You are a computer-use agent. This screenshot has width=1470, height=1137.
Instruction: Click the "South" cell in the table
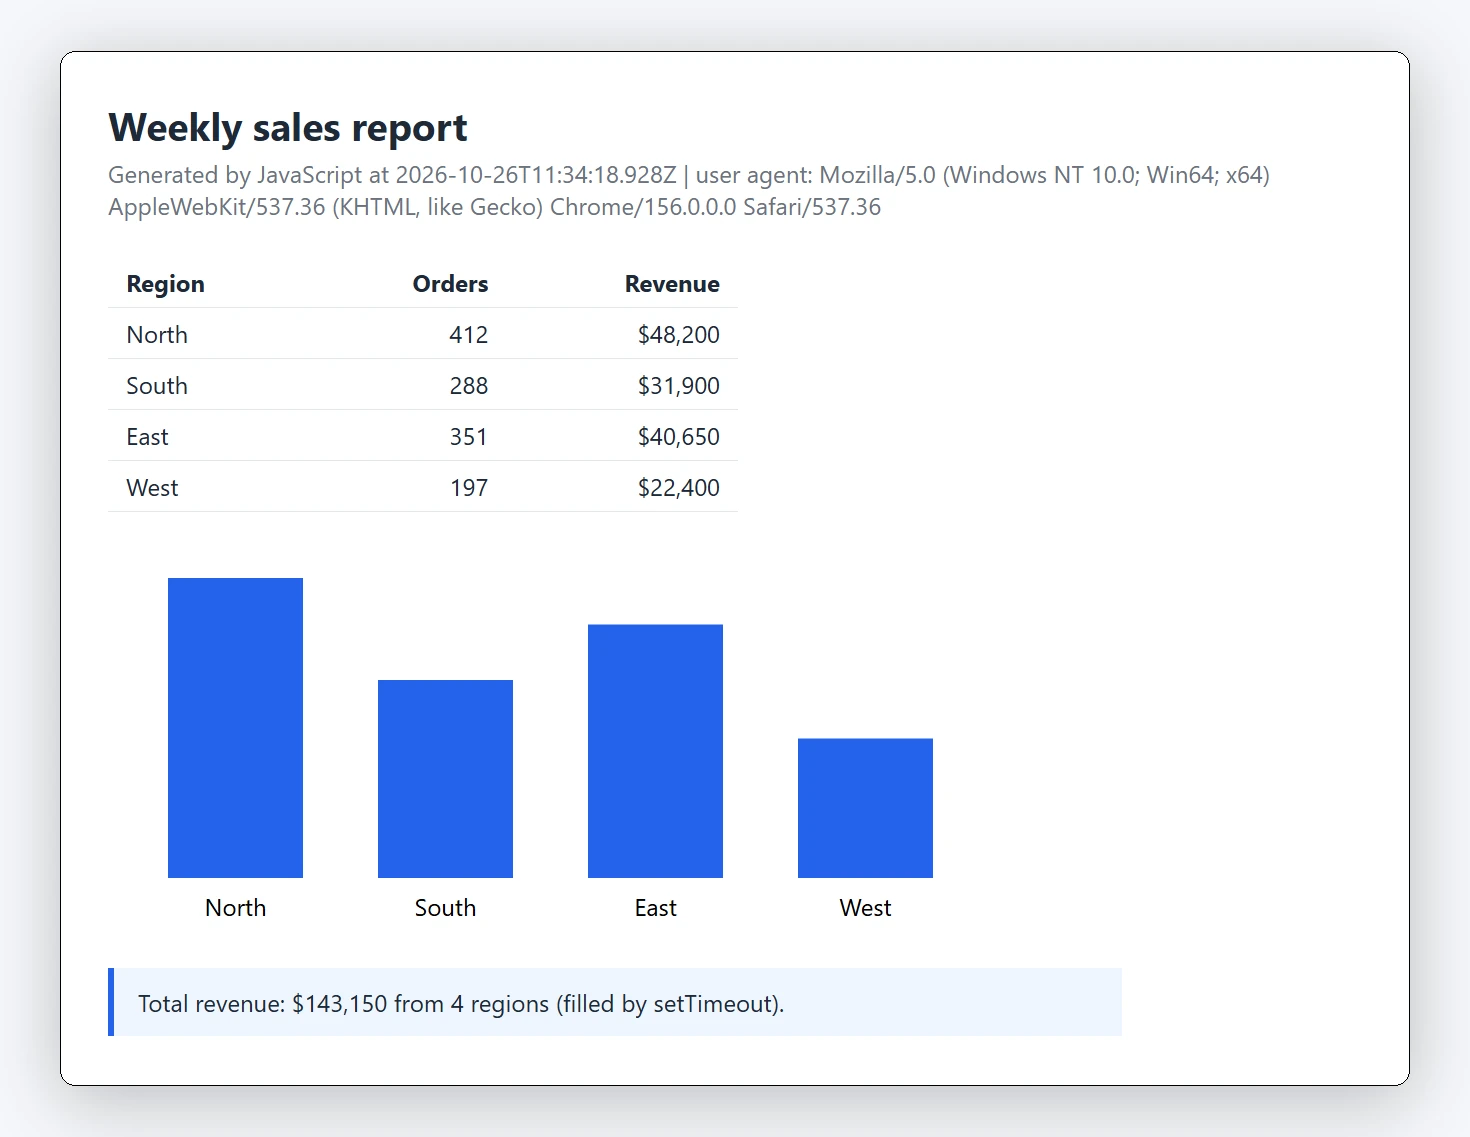coord(157,386)
